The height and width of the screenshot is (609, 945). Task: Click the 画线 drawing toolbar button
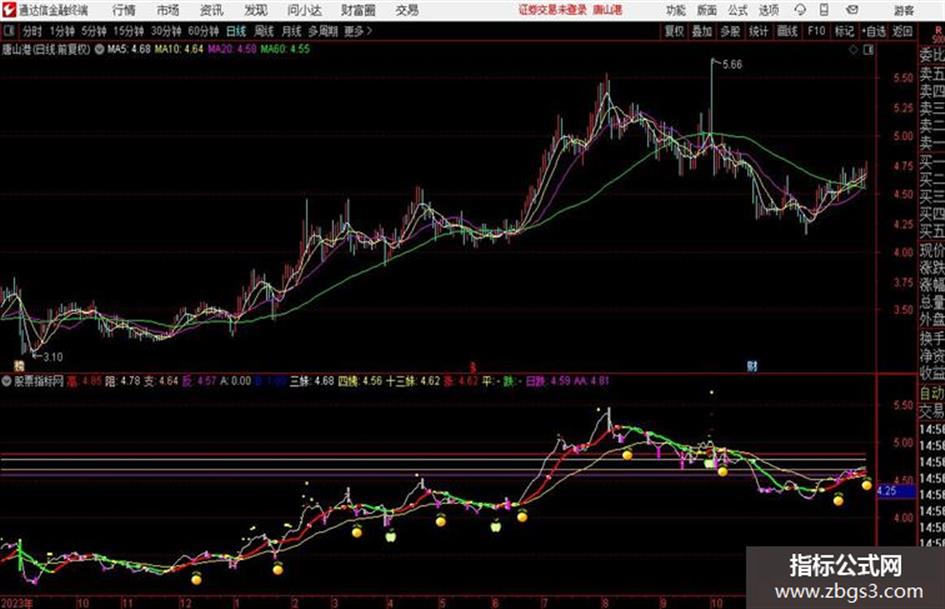tap(787, 31)
